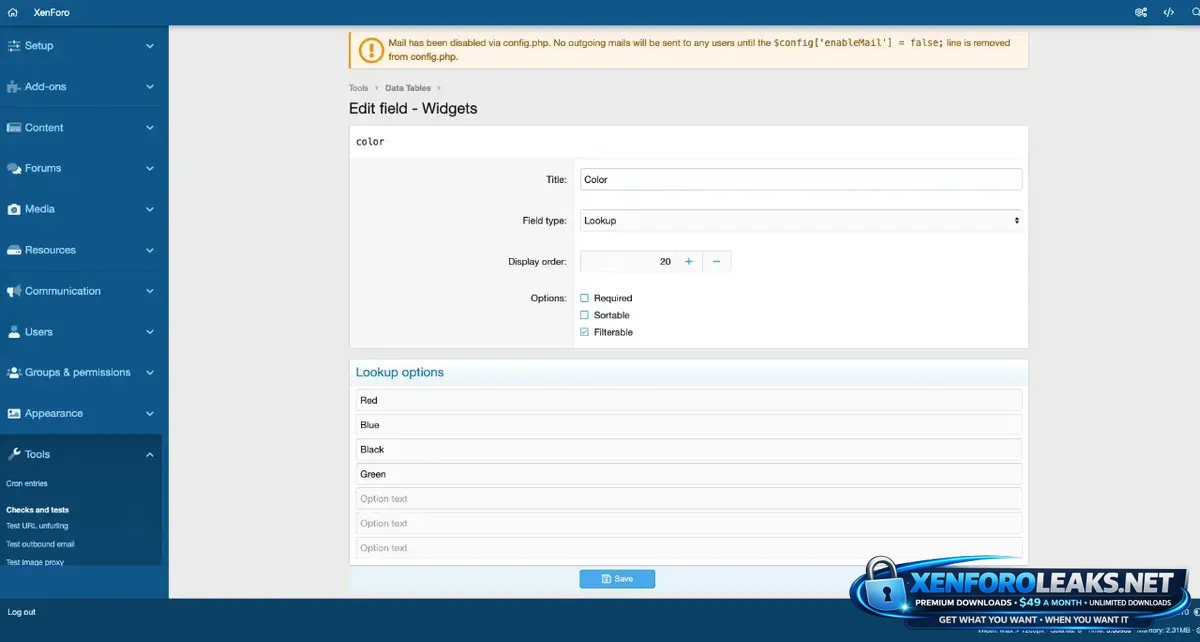Click the code brackets icon in header
The width and height of the screenshot is (1200, 642).
[x=1168, y=12]
